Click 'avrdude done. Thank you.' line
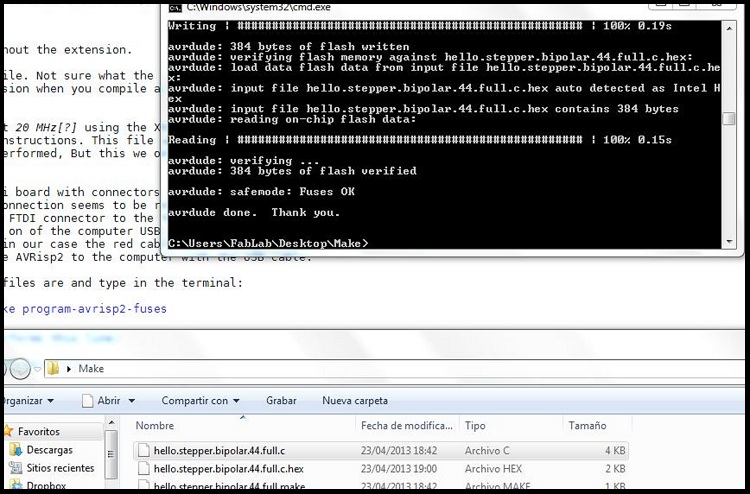Image resolution: width=750 pixels, height=494 pixels. (254, 212)
